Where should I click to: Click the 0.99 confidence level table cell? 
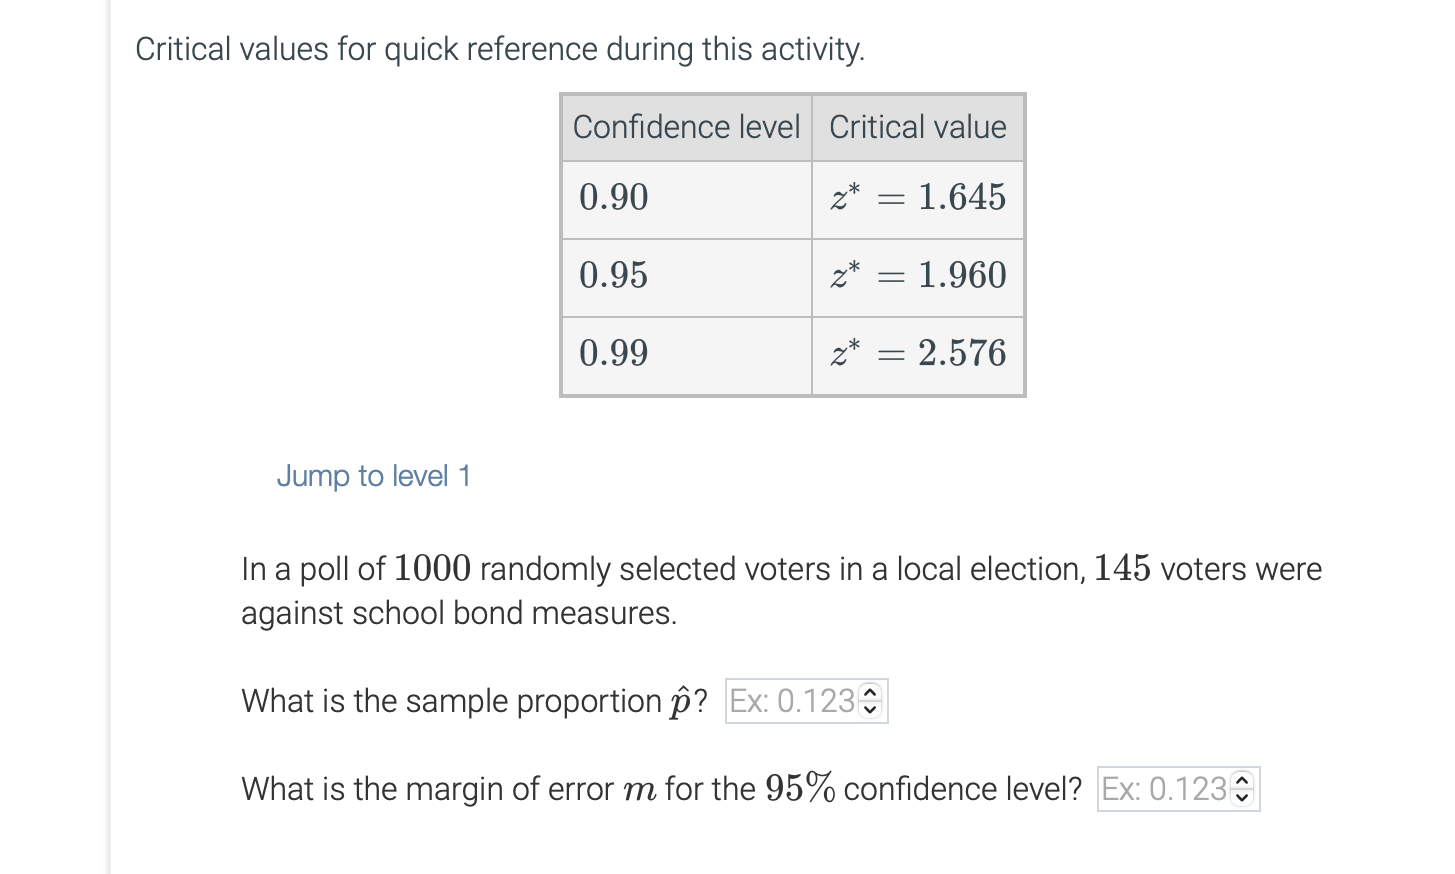[686, 354]
